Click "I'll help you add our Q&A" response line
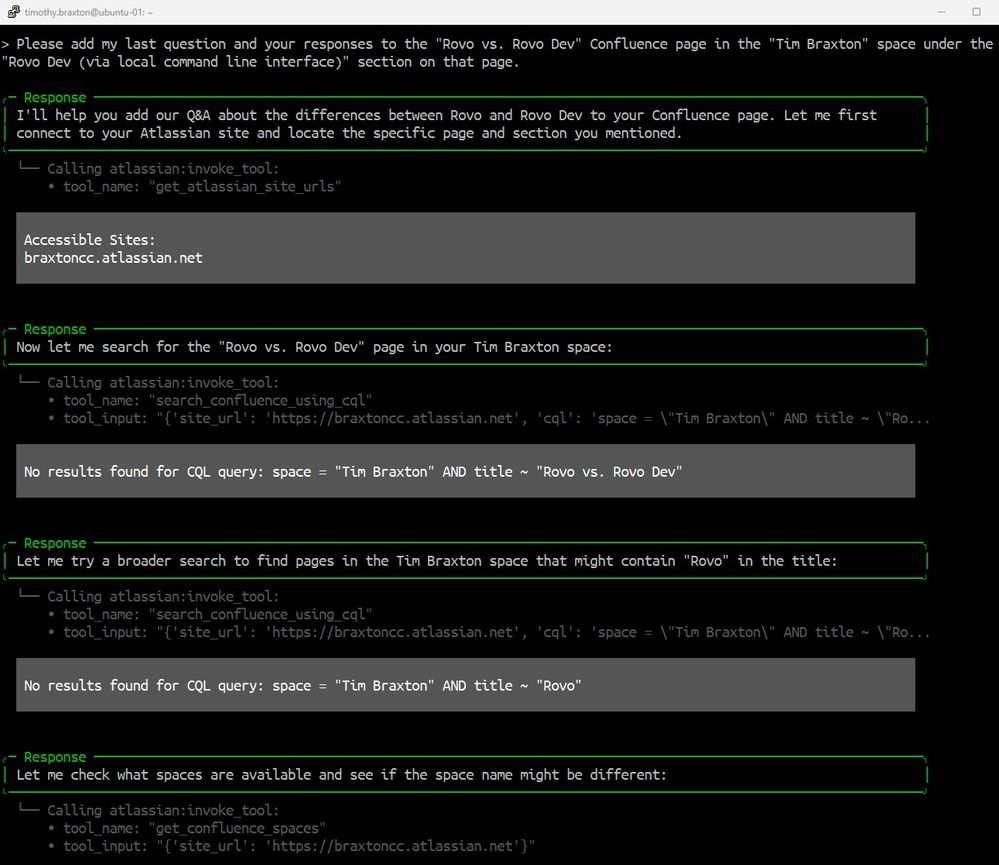 point(447,115)
